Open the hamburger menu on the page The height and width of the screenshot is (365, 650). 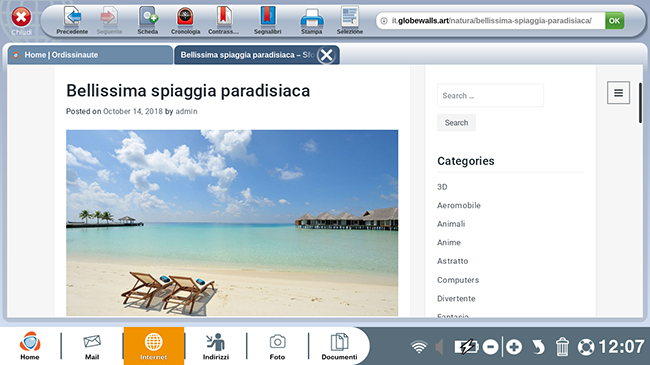click(x=618, y=92)
